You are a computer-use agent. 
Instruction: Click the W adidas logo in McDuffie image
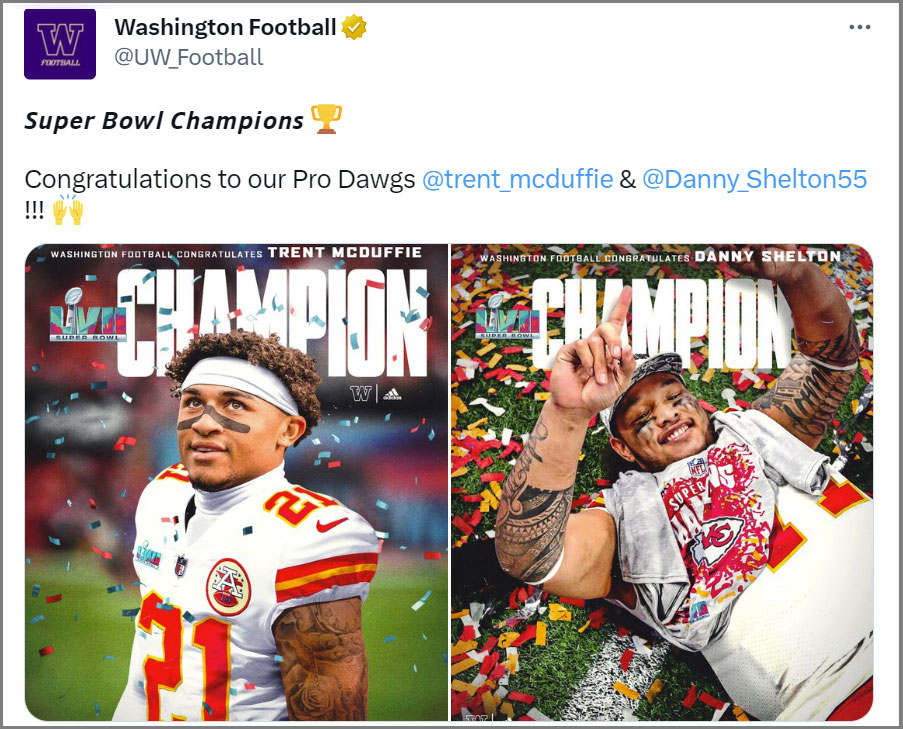click(376, 394)
